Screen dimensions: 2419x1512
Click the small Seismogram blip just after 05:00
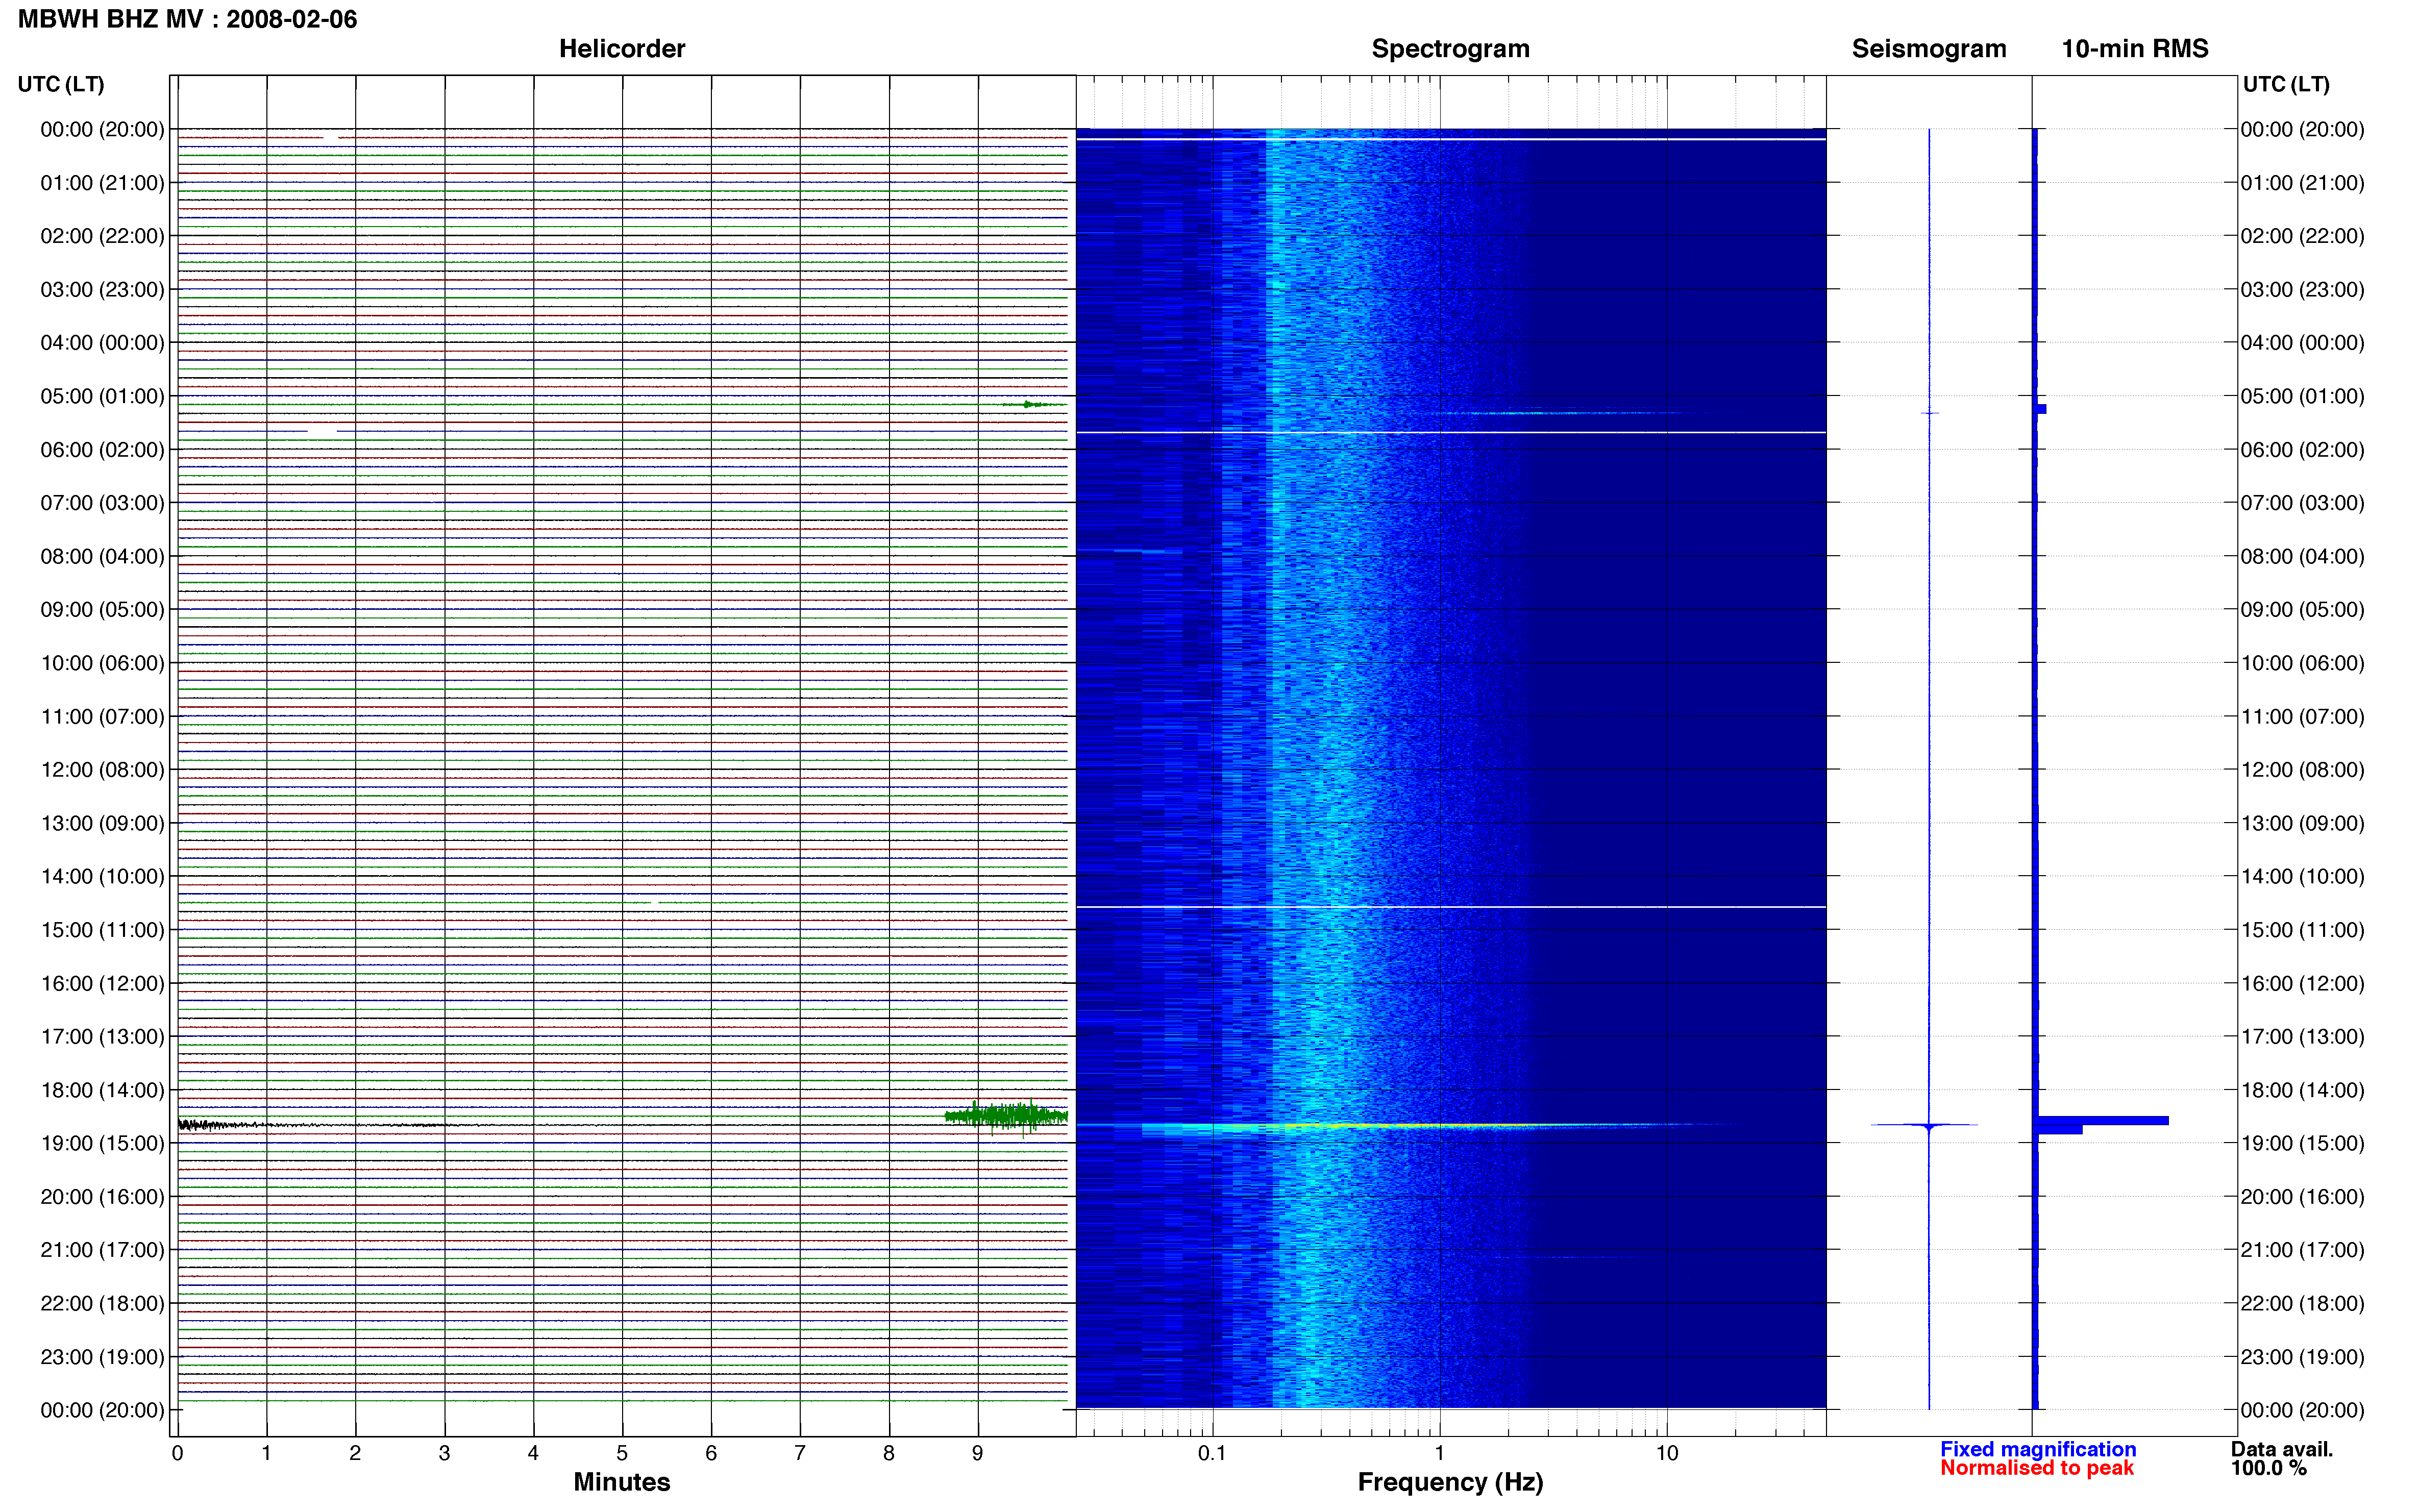pos(1929,413)
